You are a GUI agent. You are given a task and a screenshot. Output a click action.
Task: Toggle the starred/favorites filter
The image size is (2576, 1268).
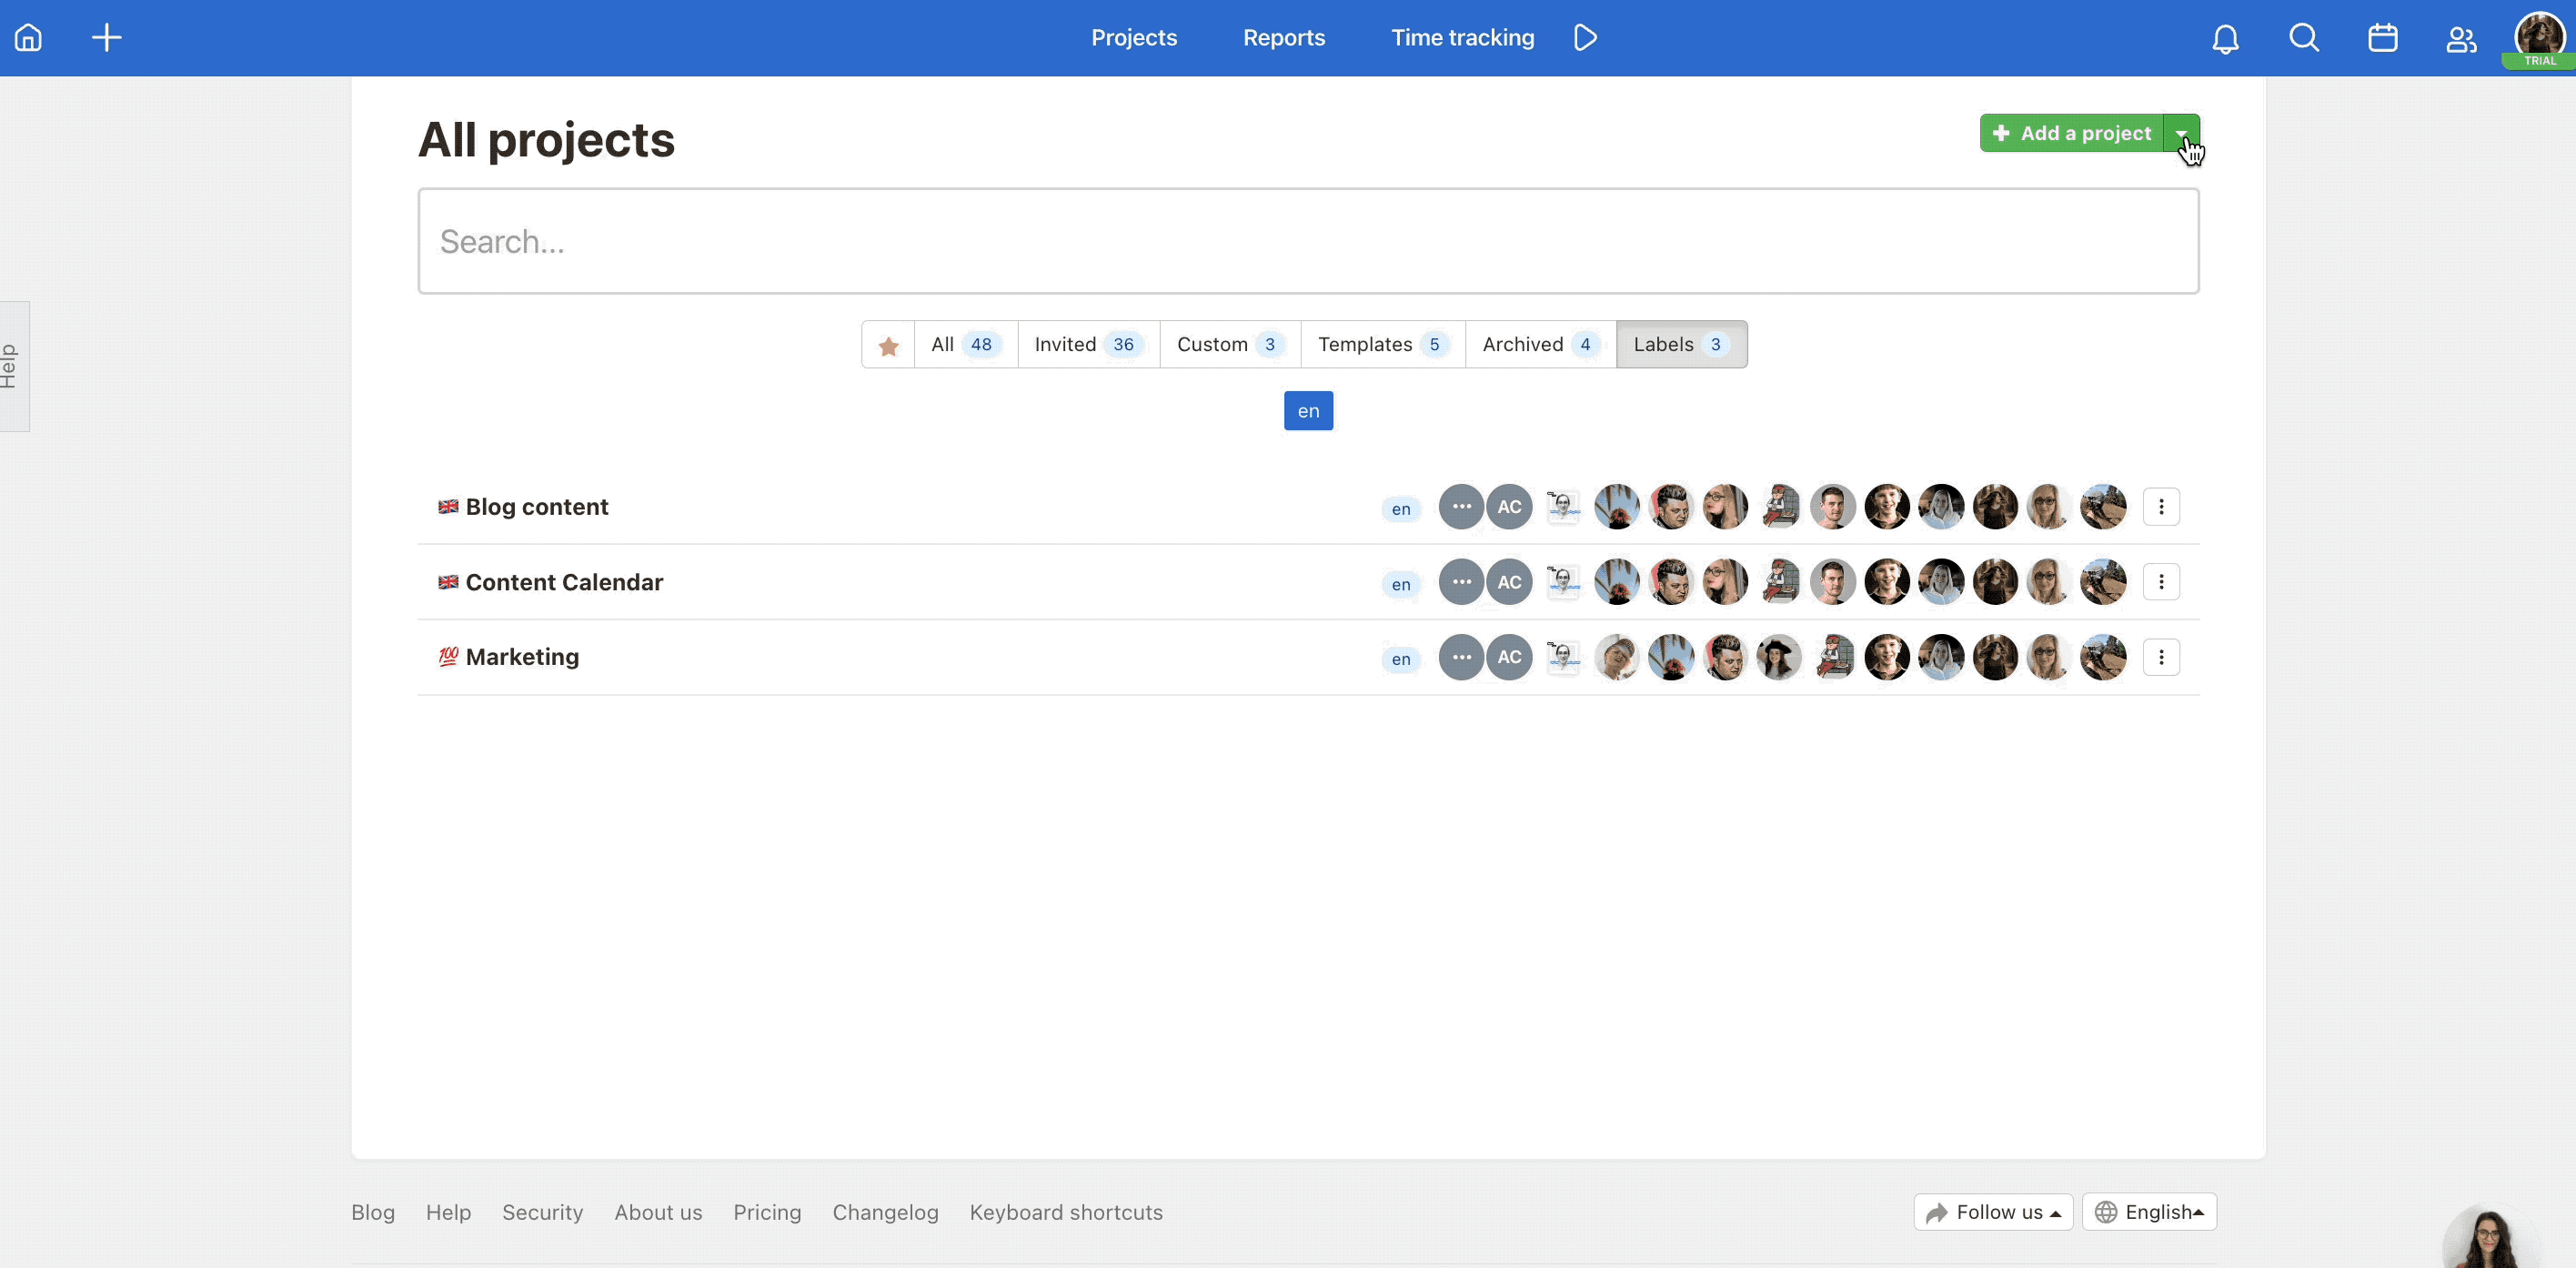click(887, 345)
